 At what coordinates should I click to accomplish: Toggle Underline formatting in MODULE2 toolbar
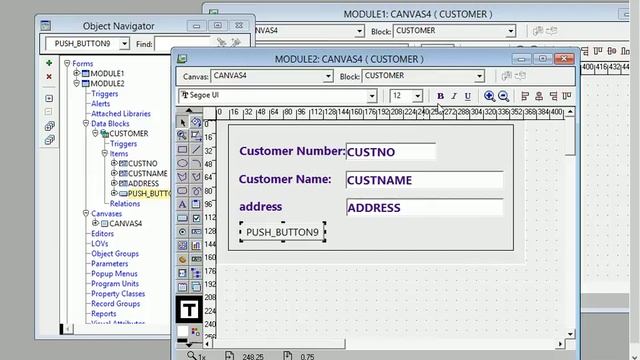tap(468, 96)
